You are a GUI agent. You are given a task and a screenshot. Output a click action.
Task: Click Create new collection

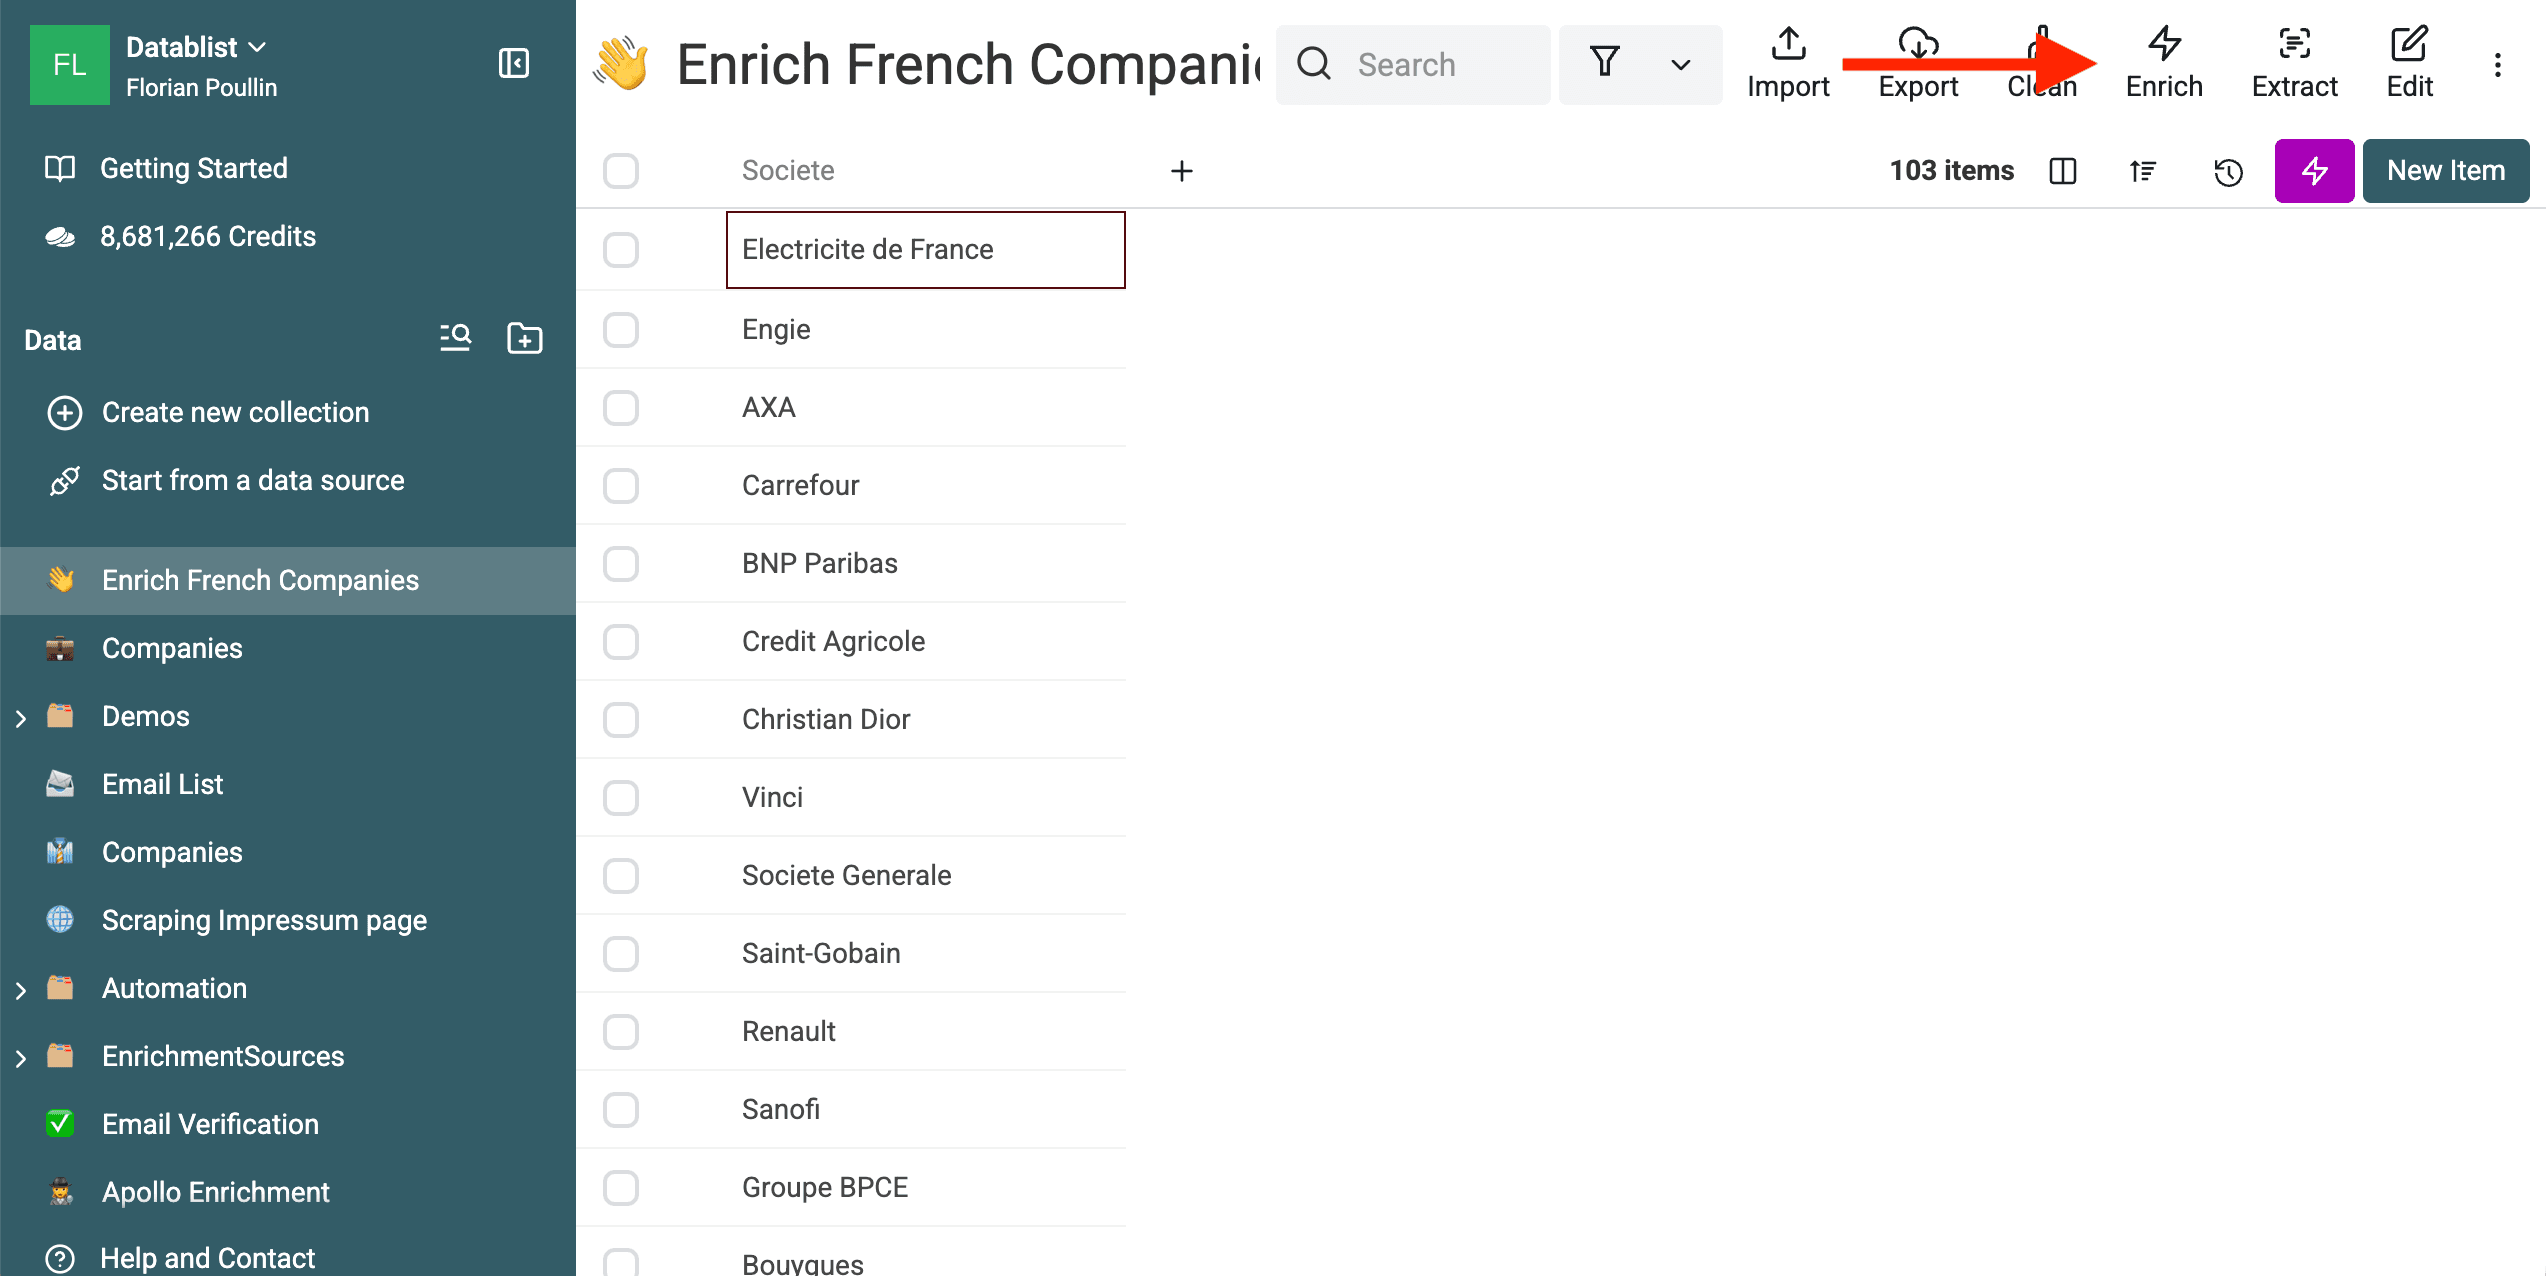pos(236,412)
